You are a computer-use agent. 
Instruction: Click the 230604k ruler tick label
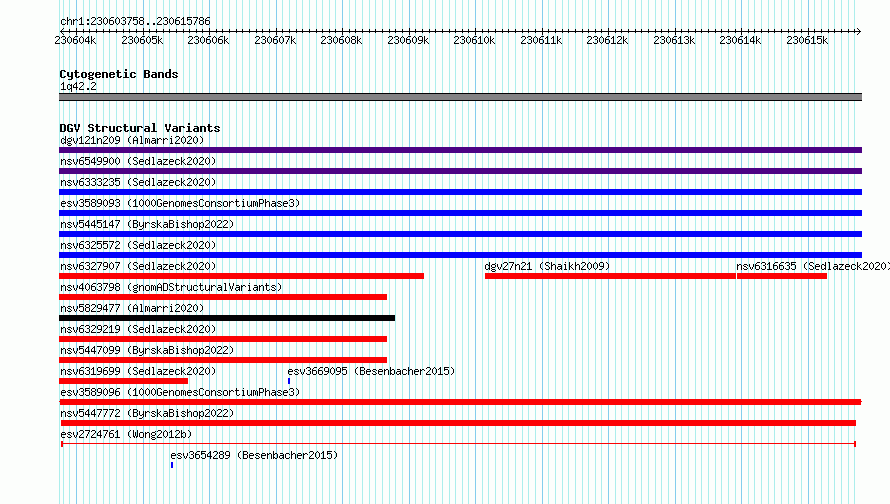pos(75,40)
